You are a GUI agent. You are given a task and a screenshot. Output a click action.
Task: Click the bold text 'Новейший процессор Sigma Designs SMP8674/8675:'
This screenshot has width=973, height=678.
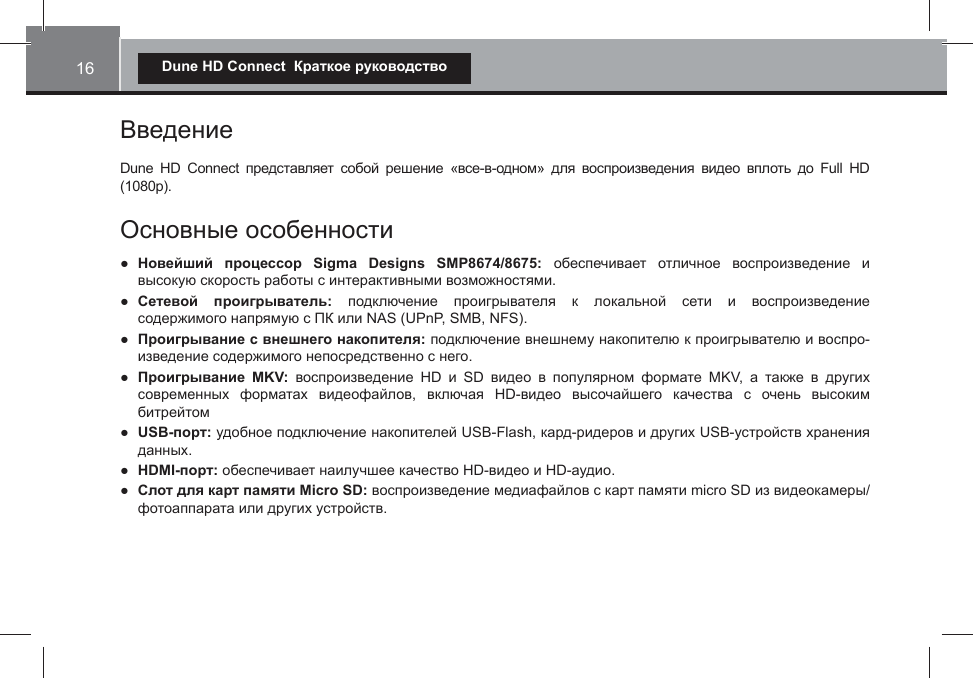click(x=339, y=264)
